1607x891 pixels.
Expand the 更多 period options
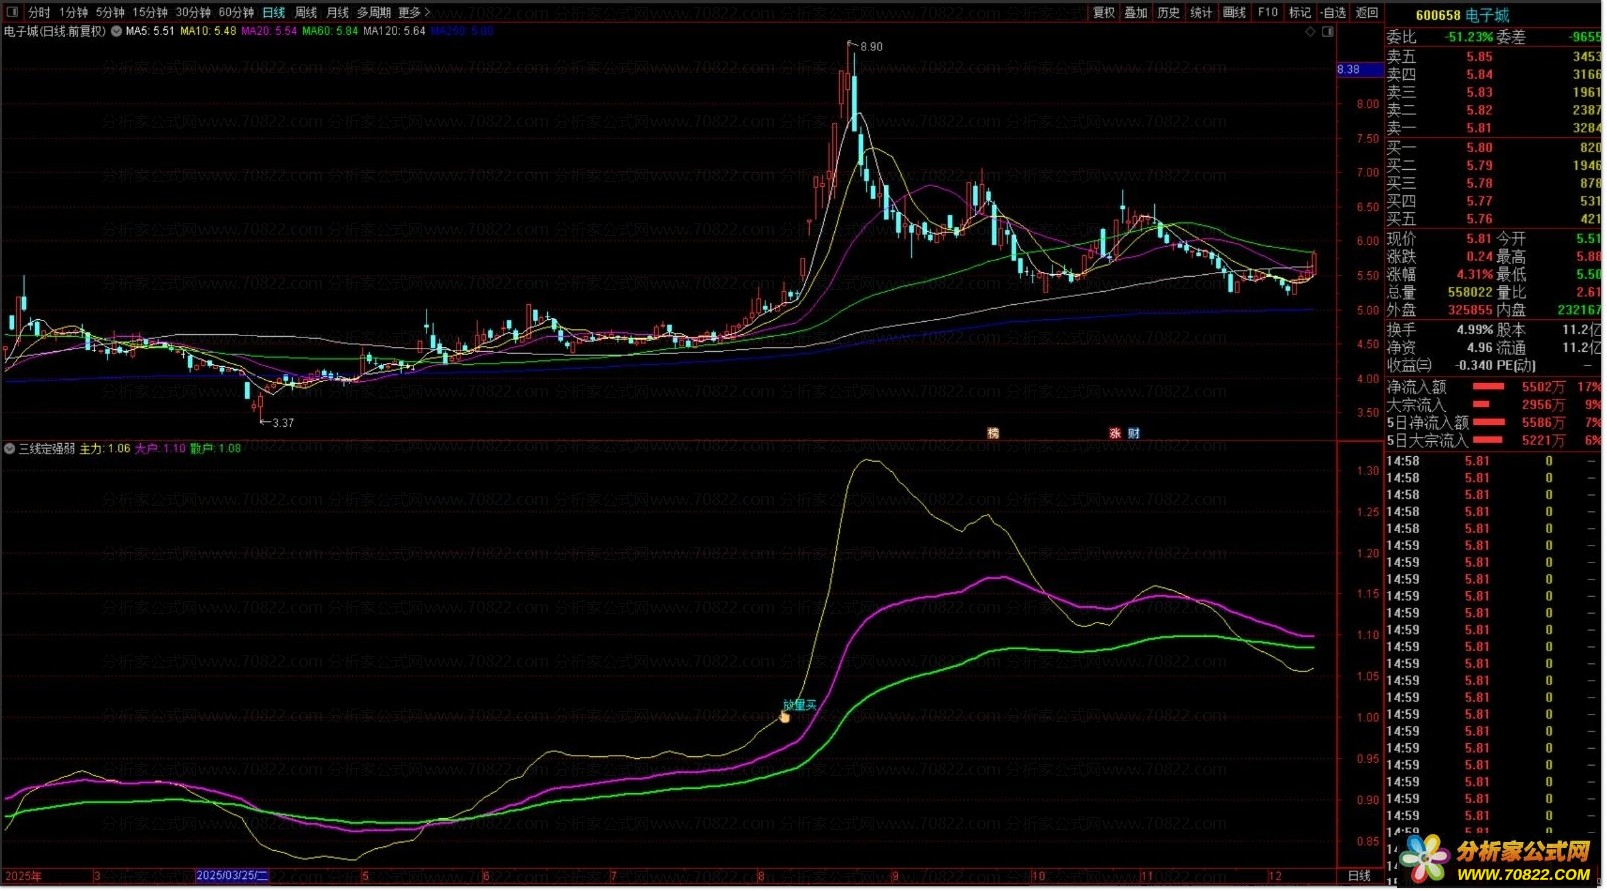tap(414, 12)
